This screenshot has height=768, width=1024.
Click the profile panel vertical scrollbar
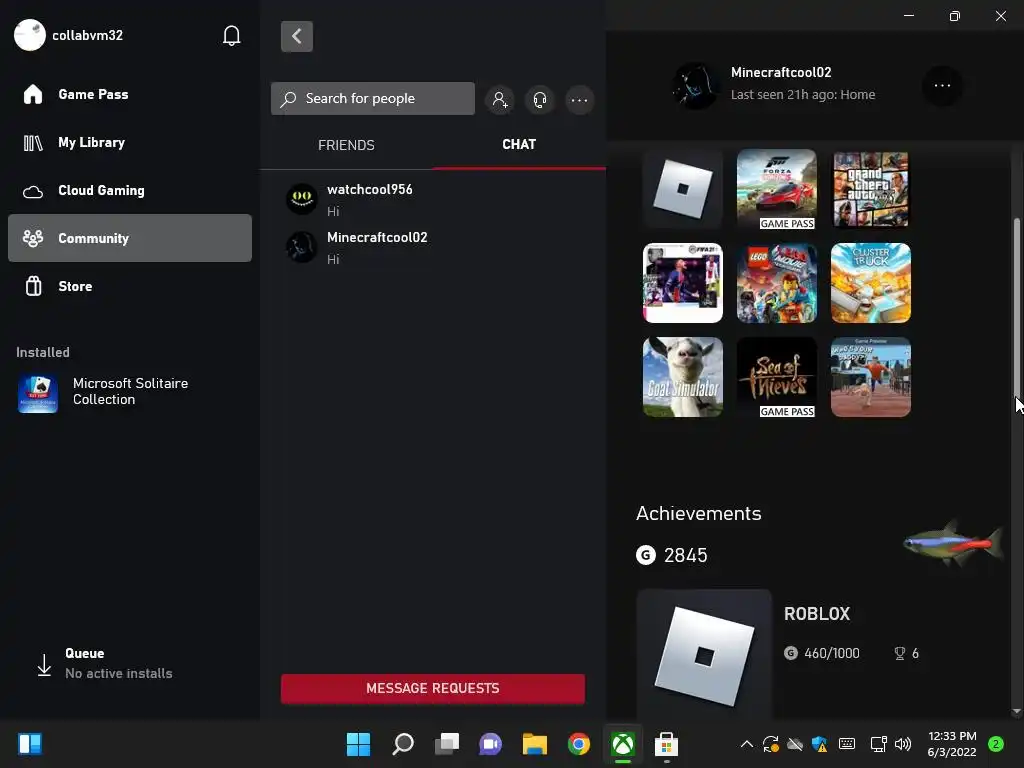pyautogui.click(x=1017, y=307)
